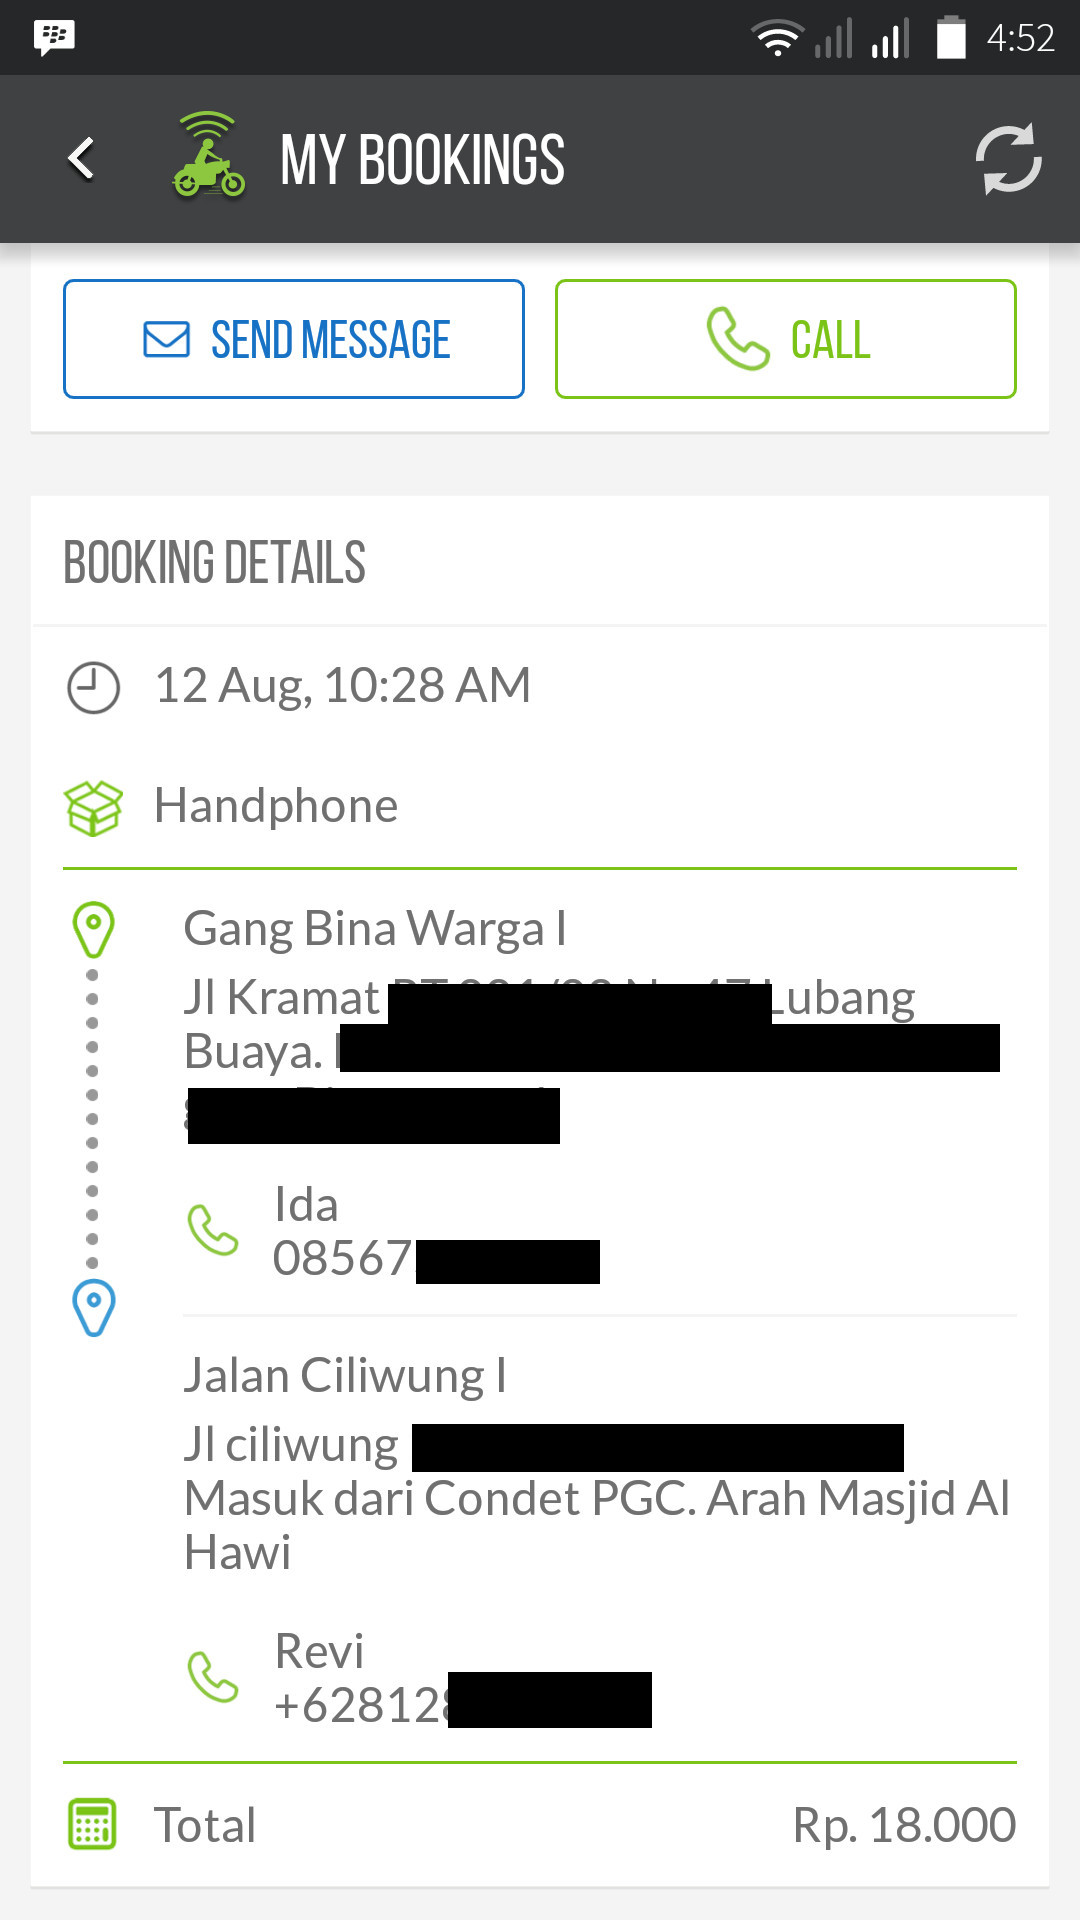The width and height of the screenshot is (1080, 1920).
Task: Tap the Handphone item description
Action: coord(276,806)
